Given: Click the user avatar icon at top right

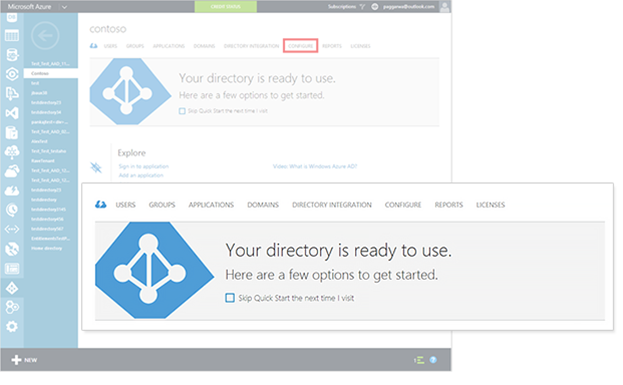Looking at the screenshot, I should click(x=445, y=6).
